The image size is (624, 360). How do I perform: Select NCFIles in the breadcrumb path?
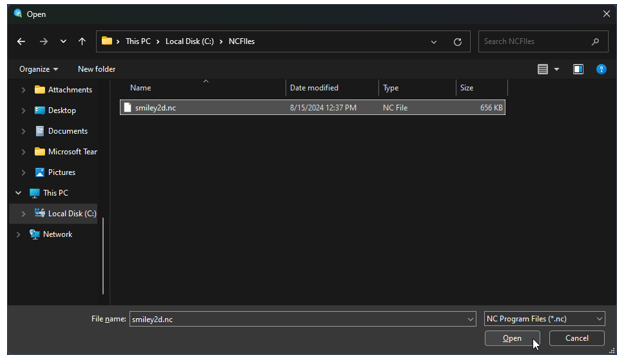[242, 41]
